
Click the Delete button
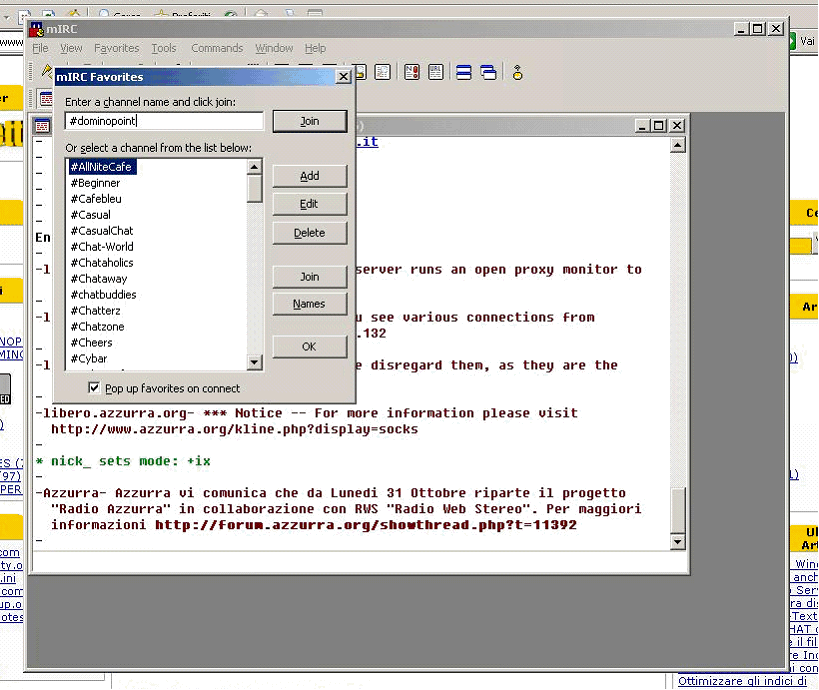[x=310, y=233]
